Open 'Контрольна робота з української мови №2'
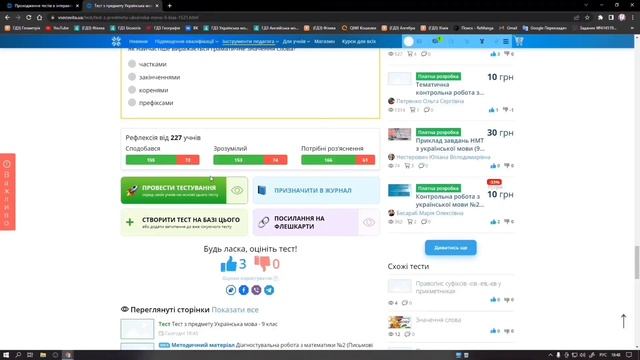Screen dimensions: 640x360 [450, 200]
